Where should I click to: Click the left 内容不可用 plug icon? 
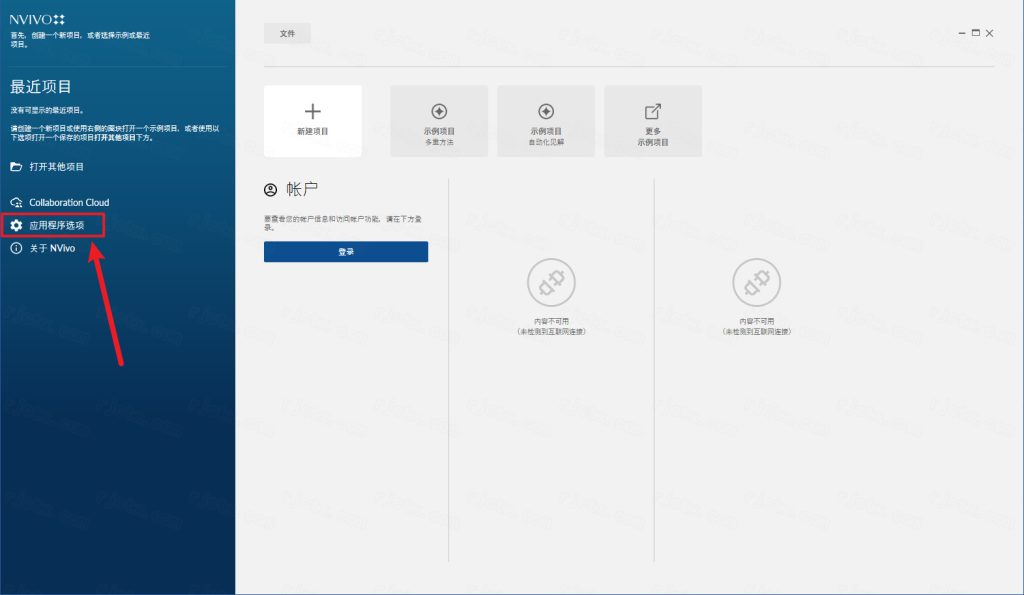point(551,282)
